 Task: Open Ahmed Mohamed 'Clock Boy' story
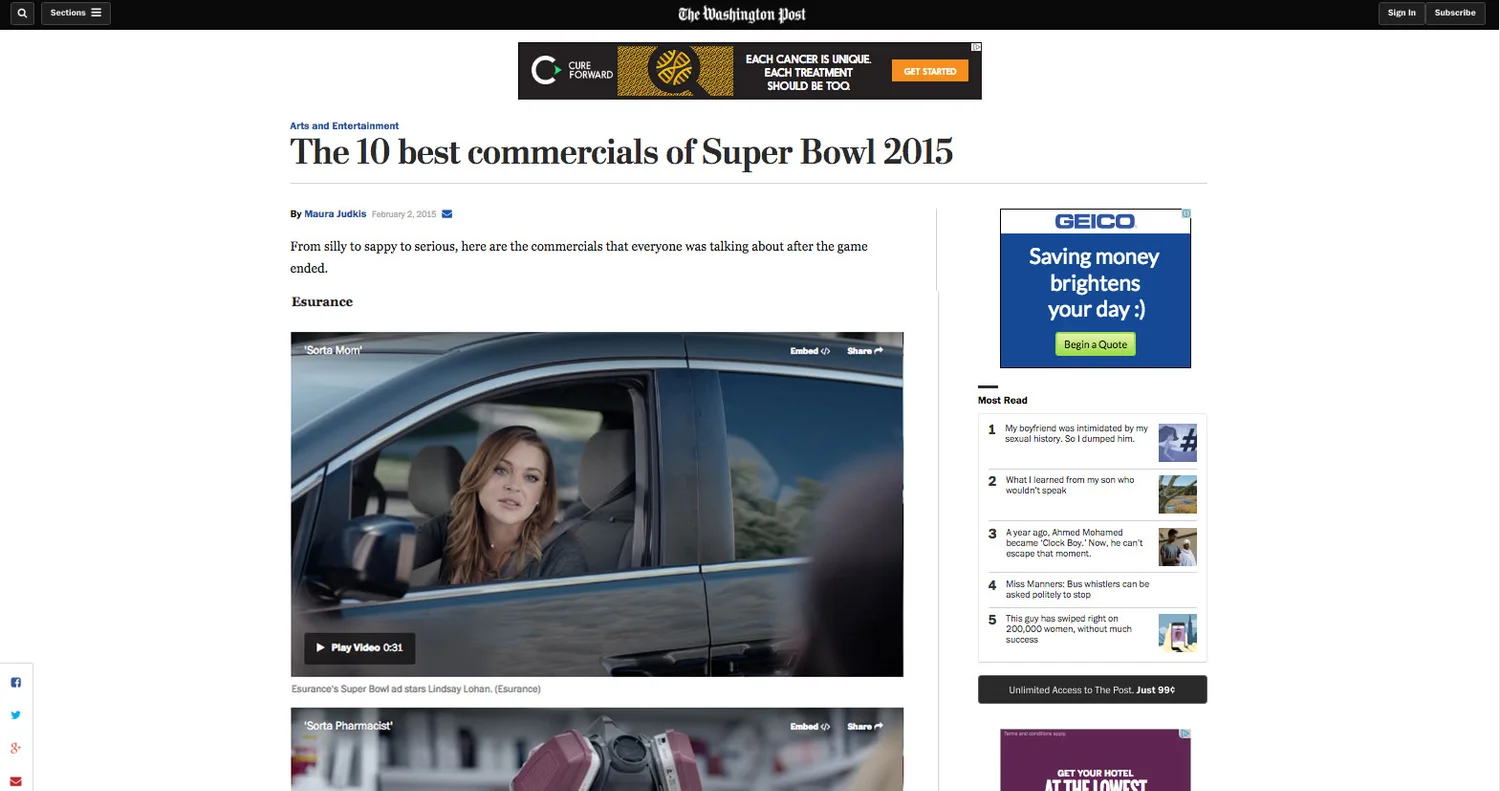coord(1074,543)
